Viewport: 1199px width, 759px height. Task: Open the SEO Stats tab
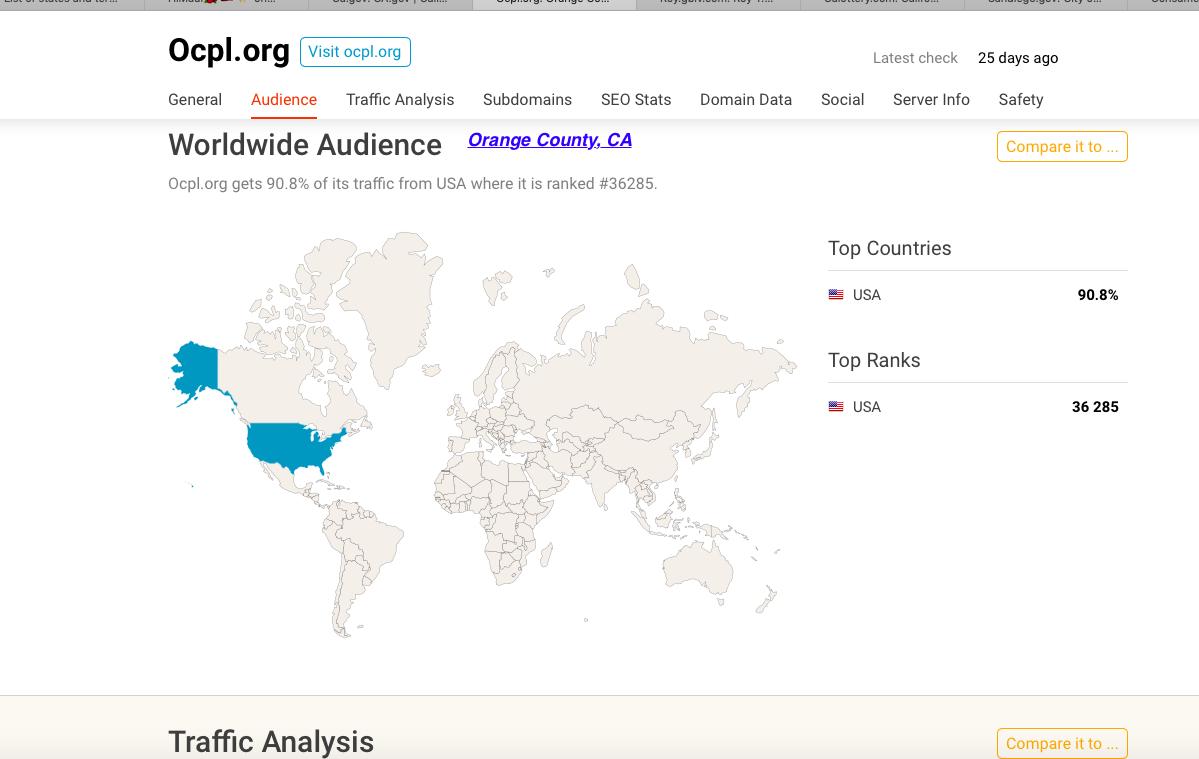(636, 99)
